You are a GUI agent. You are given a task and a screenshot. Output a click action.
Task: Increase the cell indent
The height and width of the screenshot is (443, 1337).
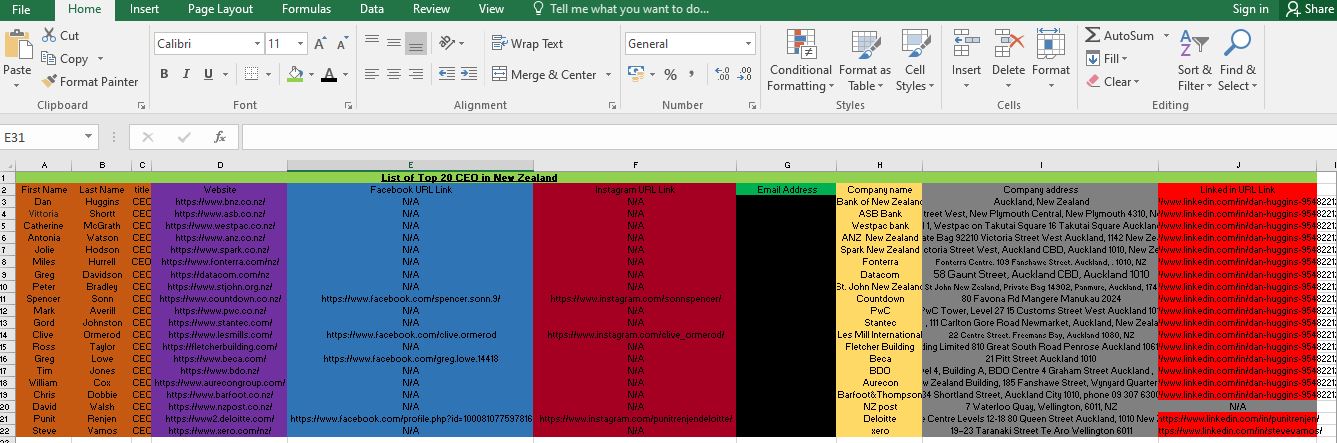point(468,75)
